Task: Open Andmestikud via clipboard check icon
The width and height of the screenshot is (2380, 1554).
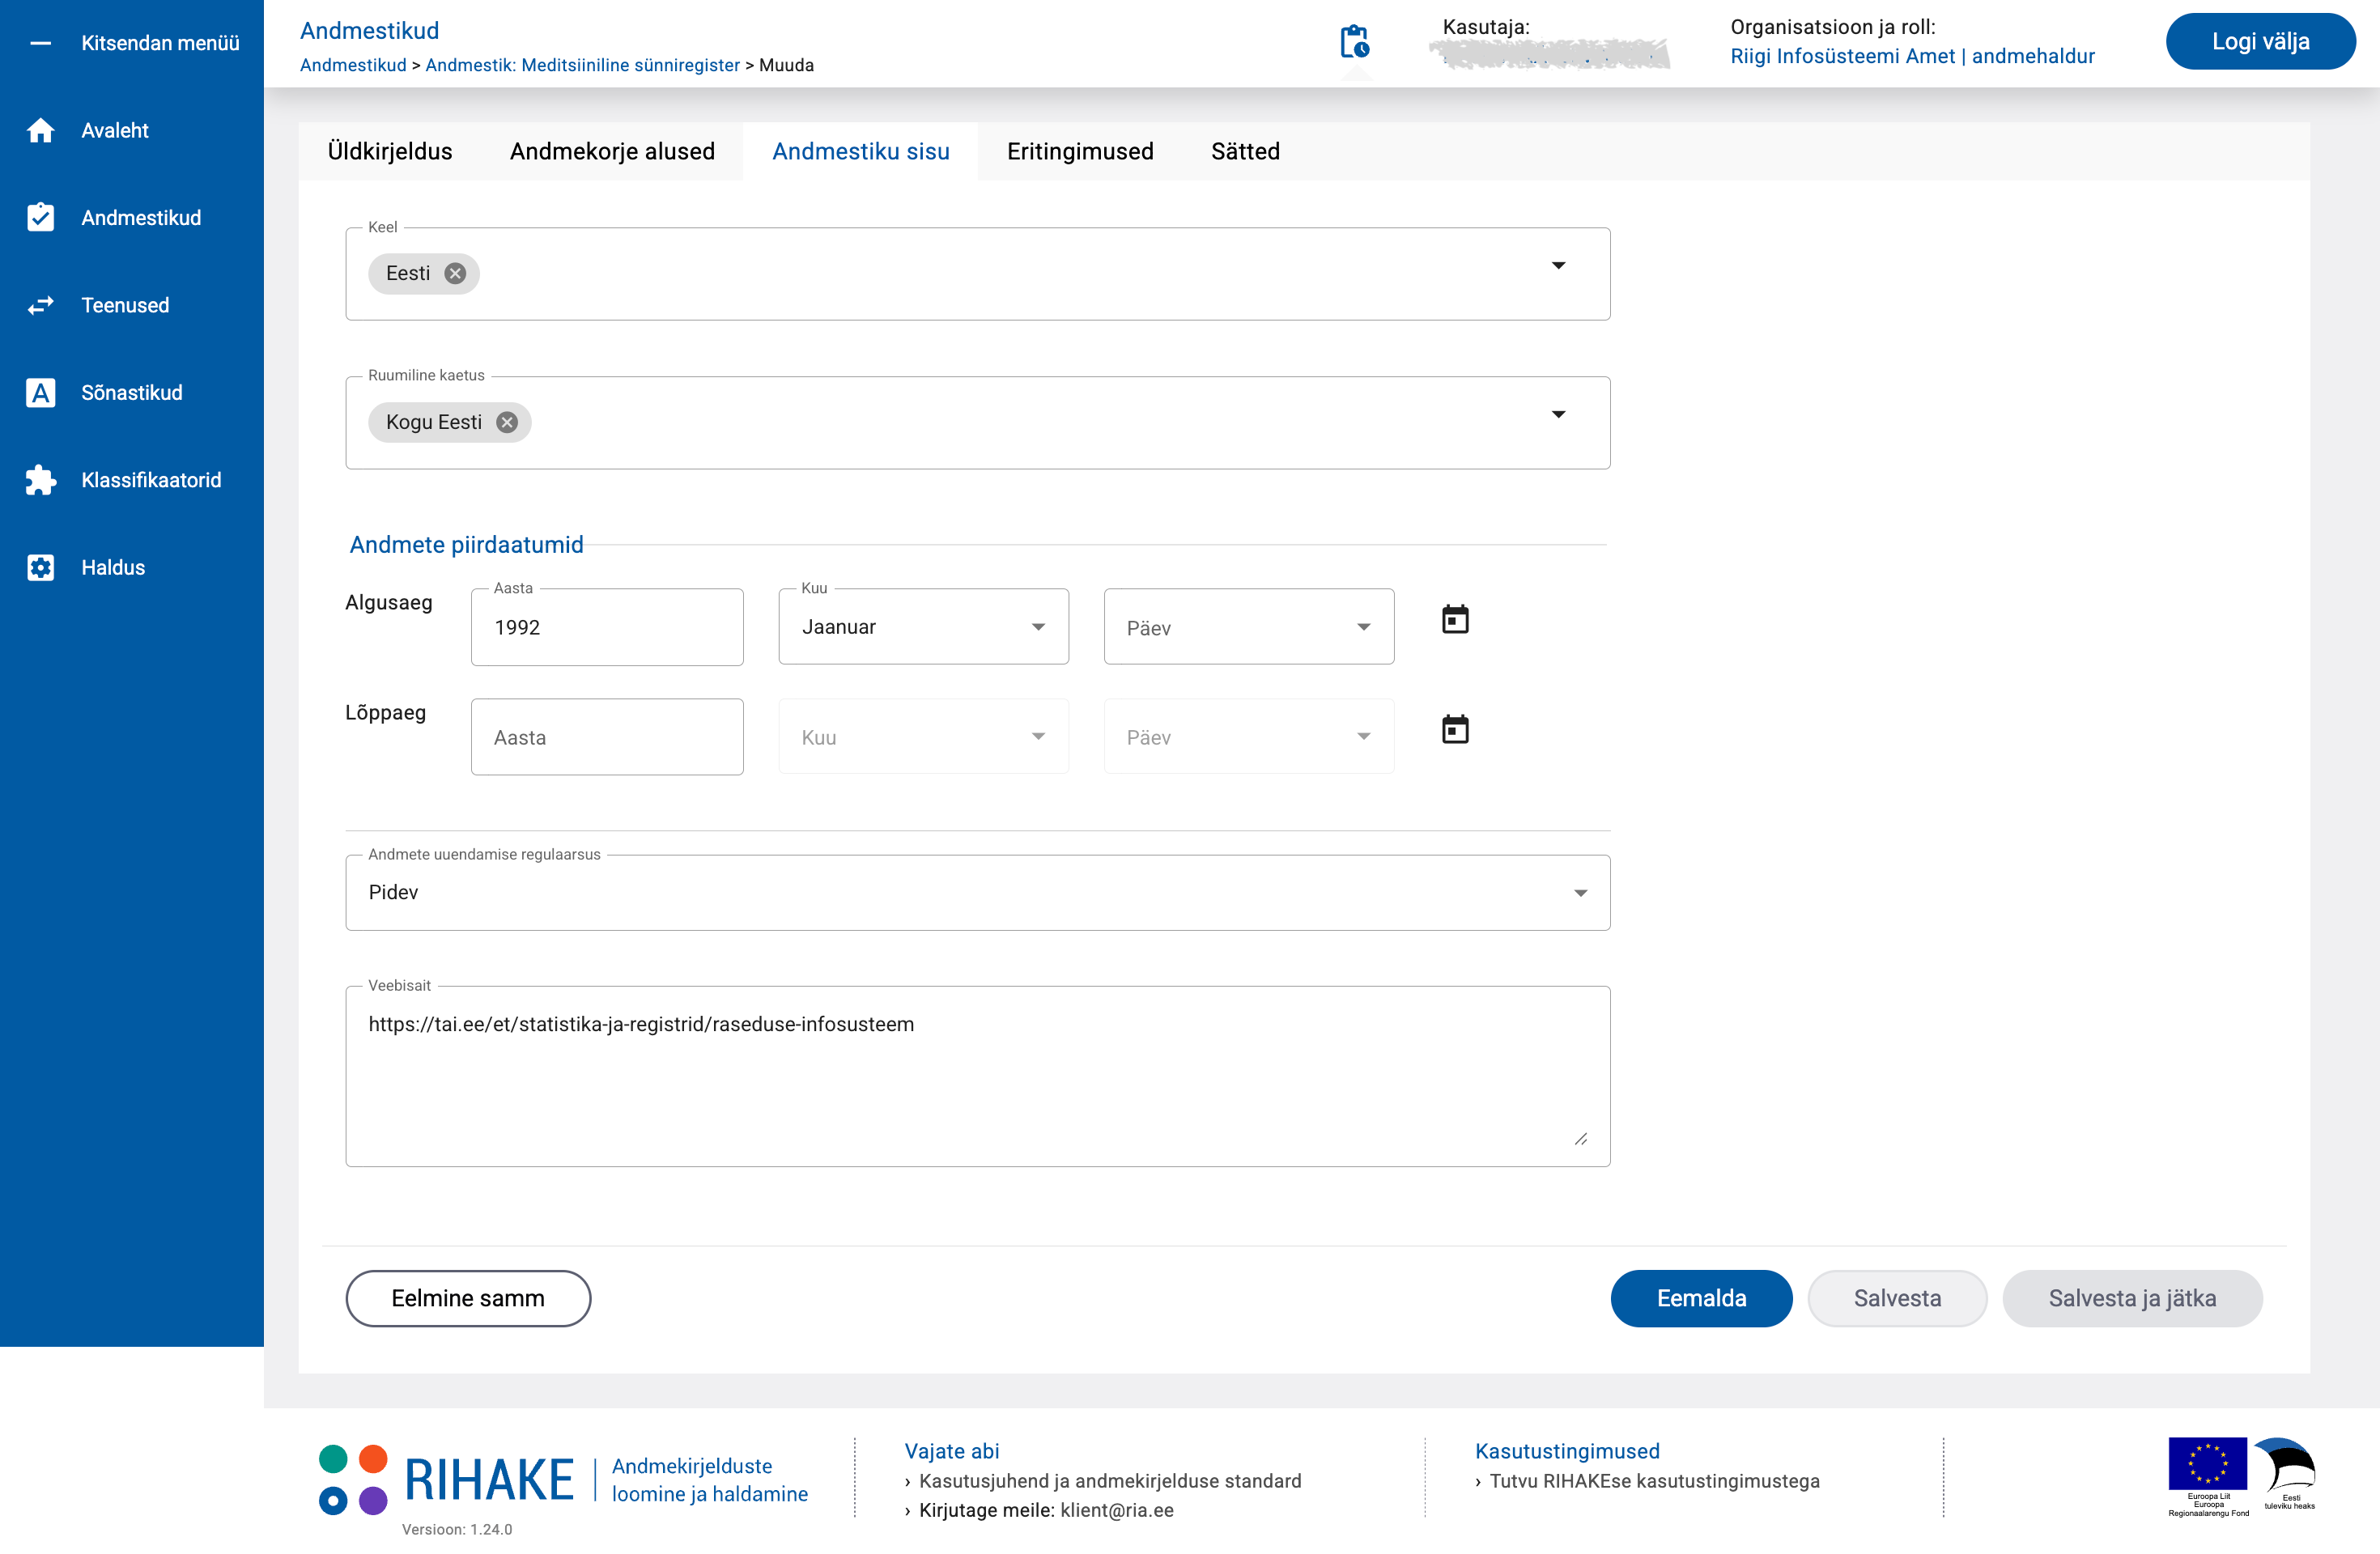Action: click(40, 218)
